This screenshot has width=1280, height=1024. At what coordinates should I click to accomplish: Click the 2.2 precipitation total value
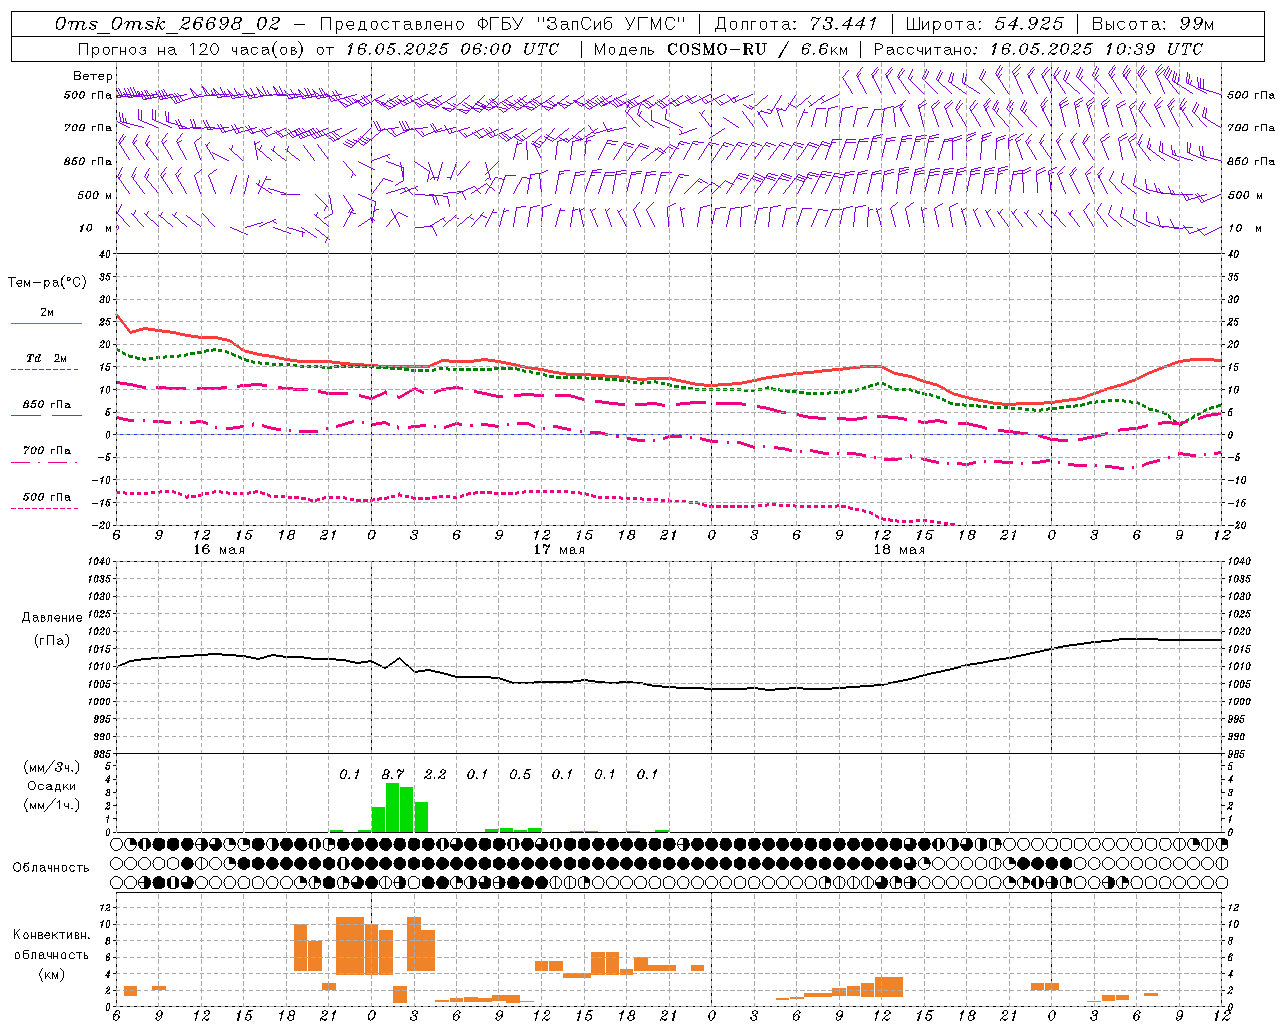435,774
